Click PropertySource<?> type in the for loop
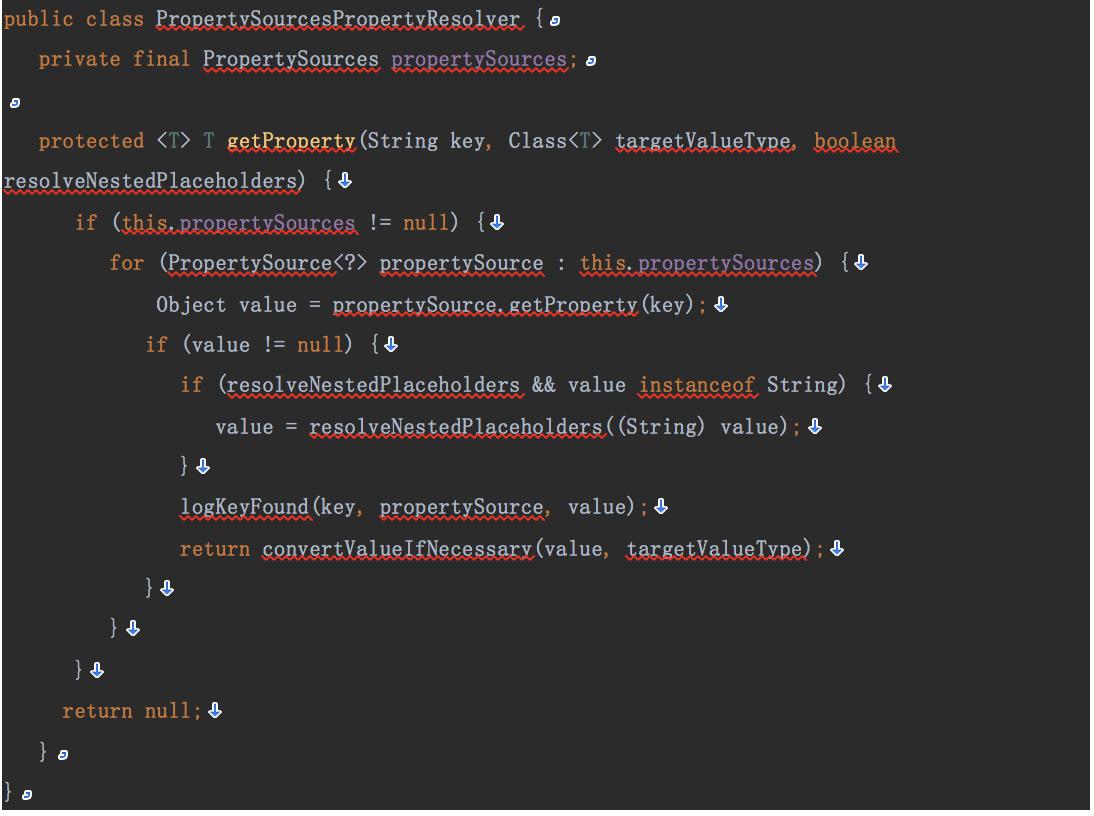Image resolution: width=1094 pixels, height=816 pixels. [267, 263]
